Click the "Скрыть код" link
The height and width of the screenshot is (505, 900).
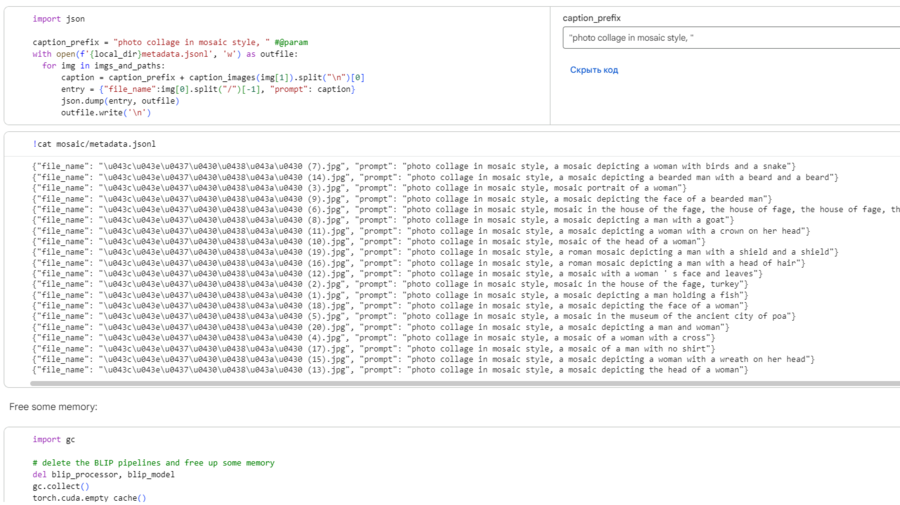[x=594, y=70]
